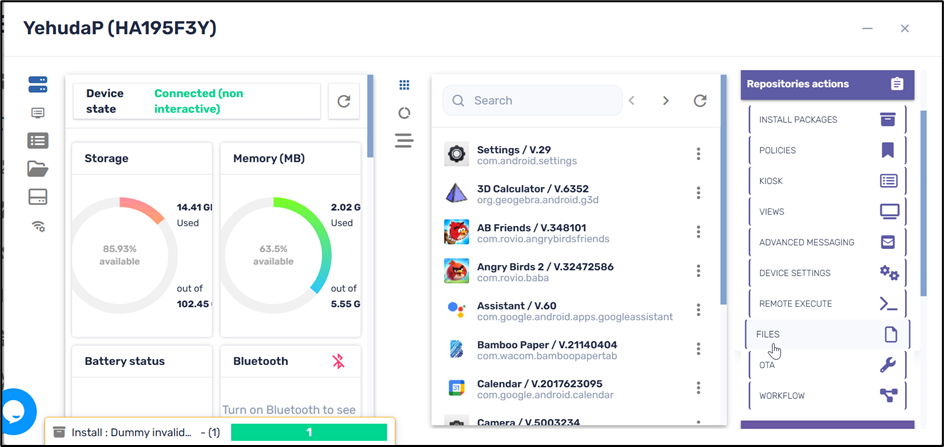This screenshot has width=944, height=447.
Task: Open the support chat bubble
Action: tap(15, 411)
